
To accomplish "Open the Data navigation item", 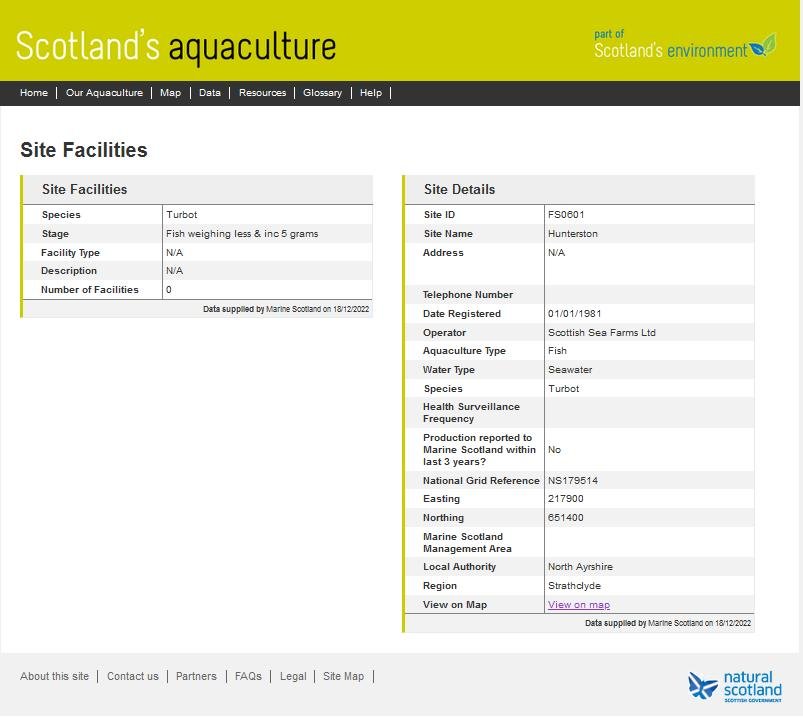I will pos(210,93).
